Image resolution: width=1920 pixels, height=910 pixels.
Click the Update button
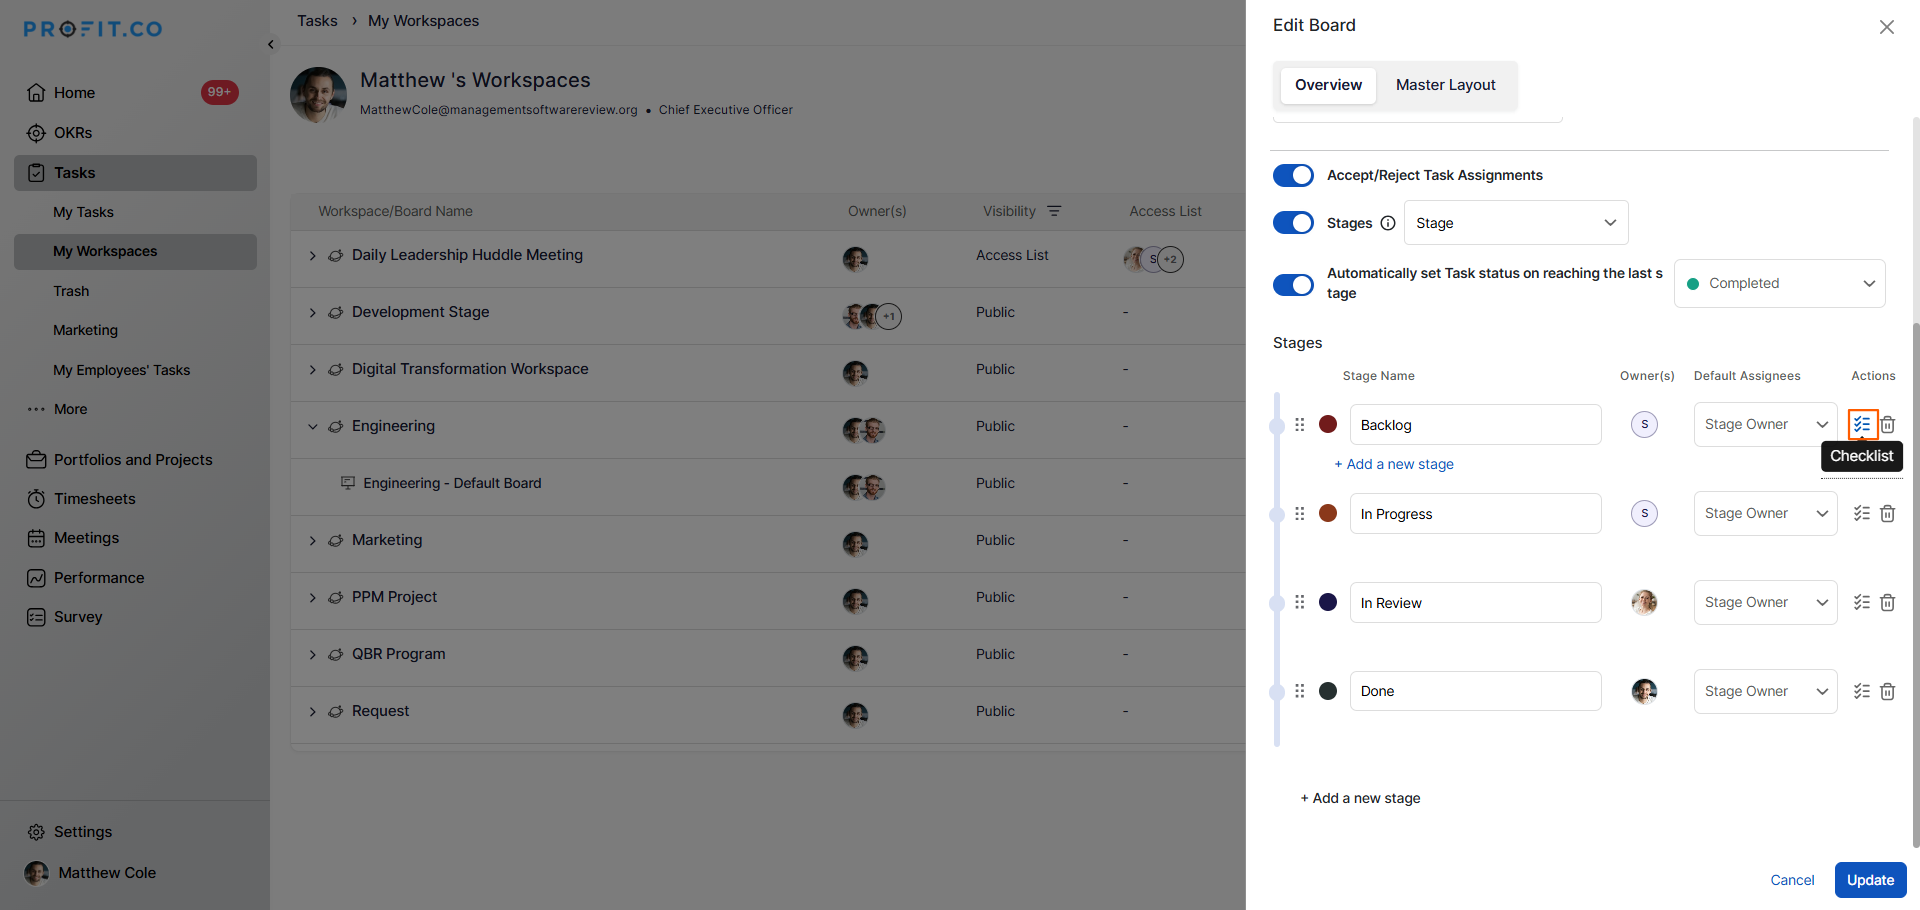[x=1870, y=880]
